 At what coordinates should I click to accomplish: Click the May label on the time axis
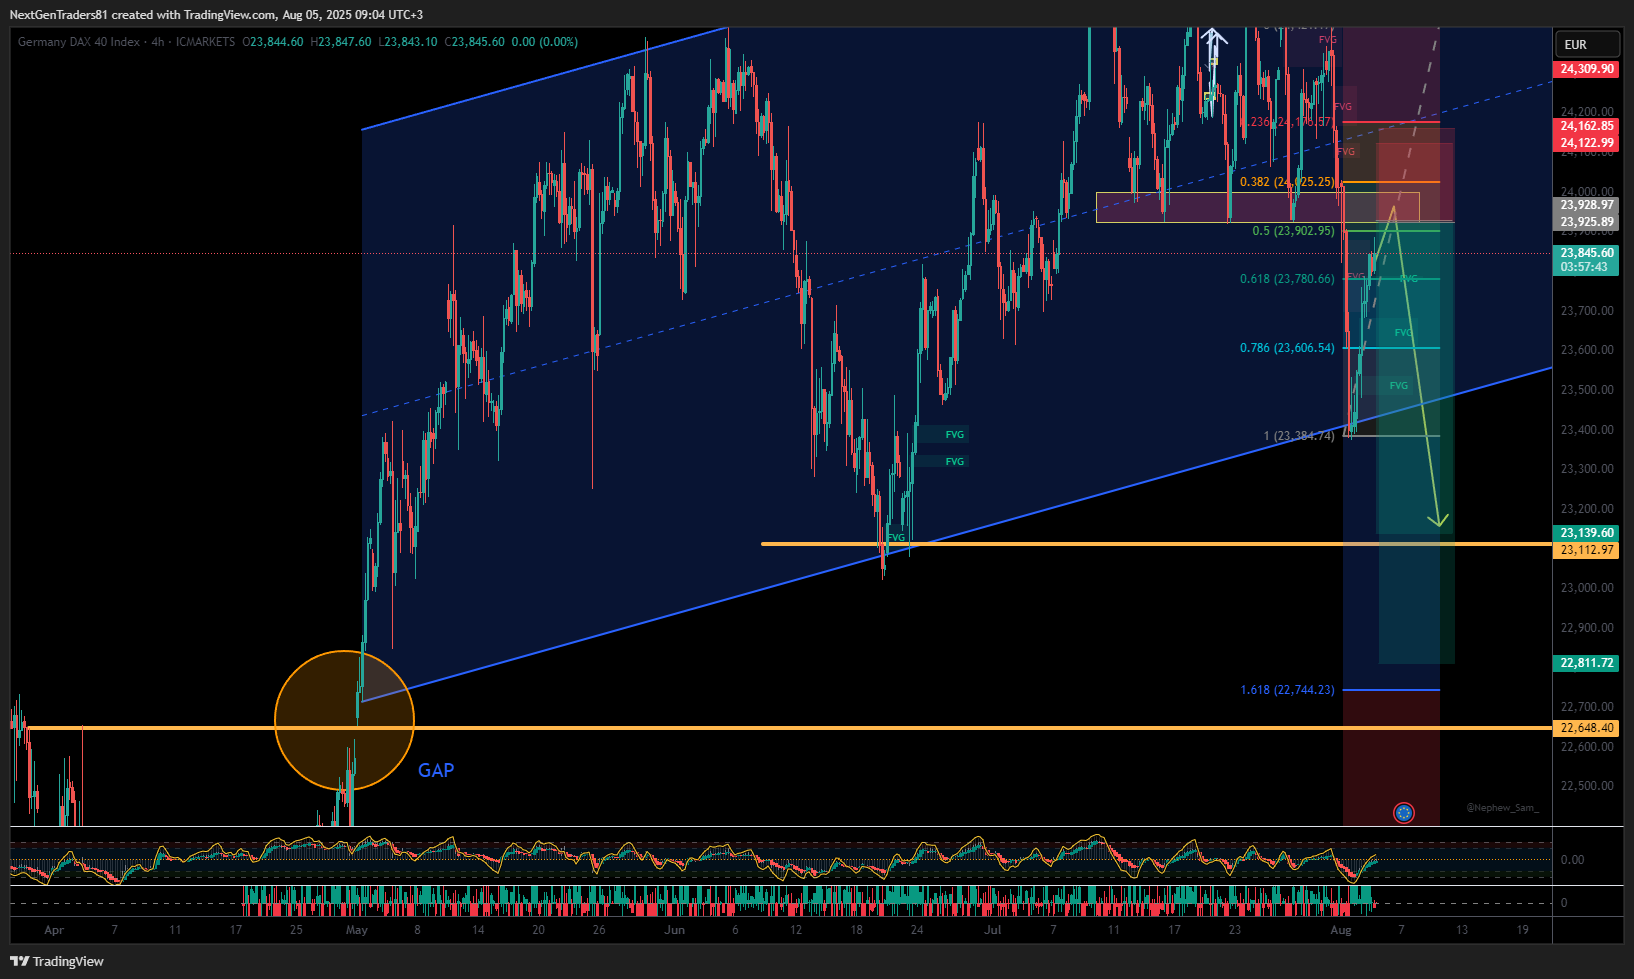[x=357, y=930]
